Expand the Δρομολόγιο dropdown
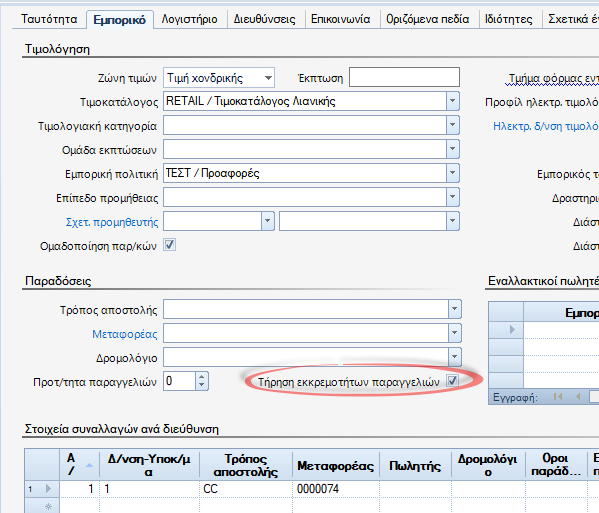The image size is (599, 513). [x=455, y=357]
